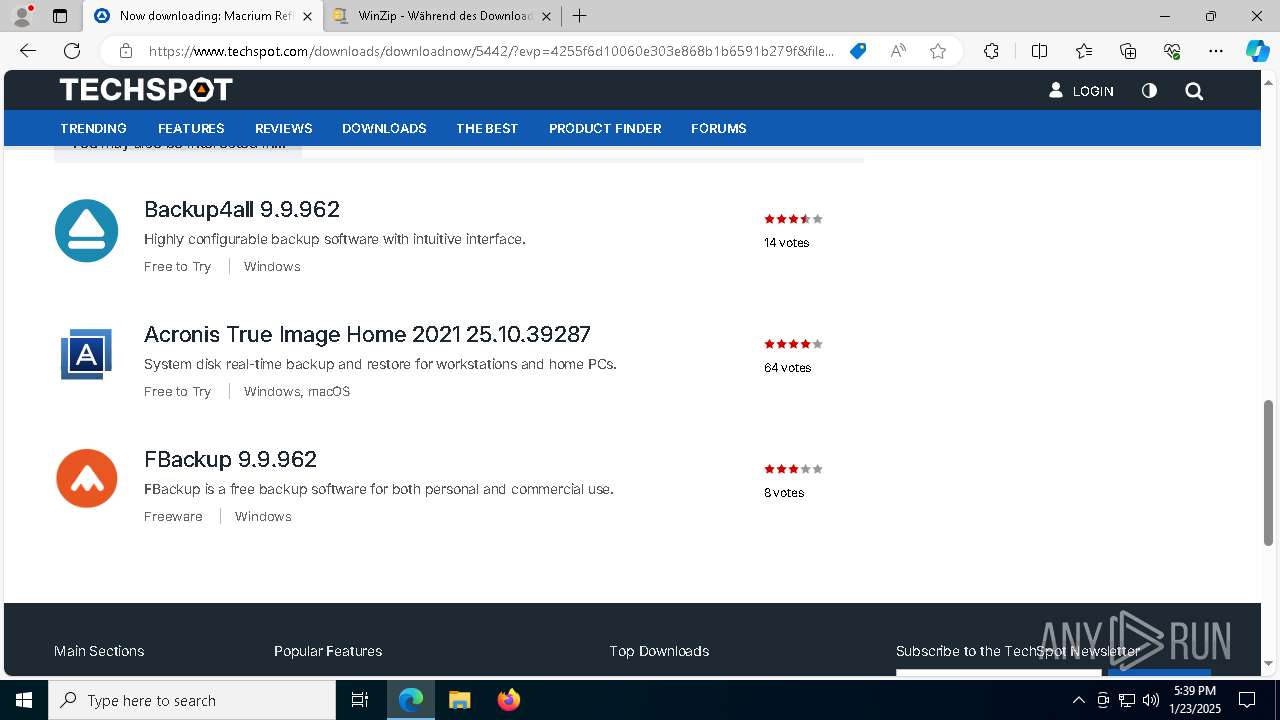
Task: Click the Popular Features footer heading
Action: pos(328,651)
